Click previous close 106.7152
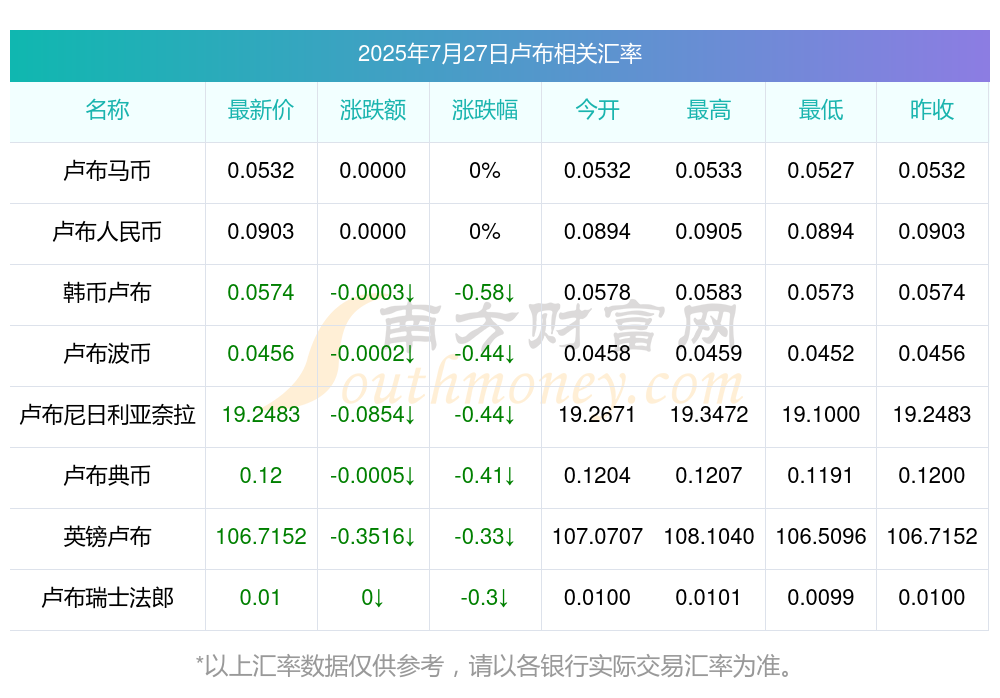The image size is (1000, 698). coord(932,537)
